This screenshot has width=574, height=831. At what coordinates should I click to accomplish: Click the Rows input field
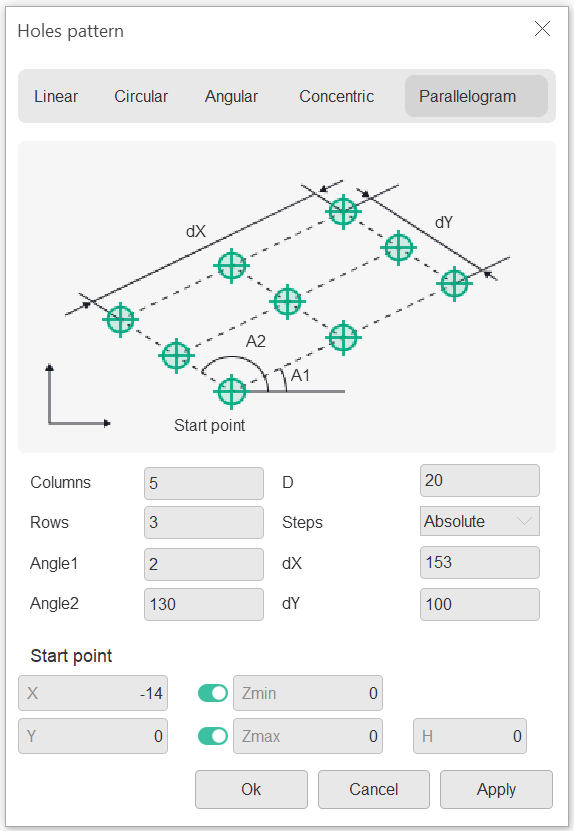pyautogui.click(x=204, y=523)
